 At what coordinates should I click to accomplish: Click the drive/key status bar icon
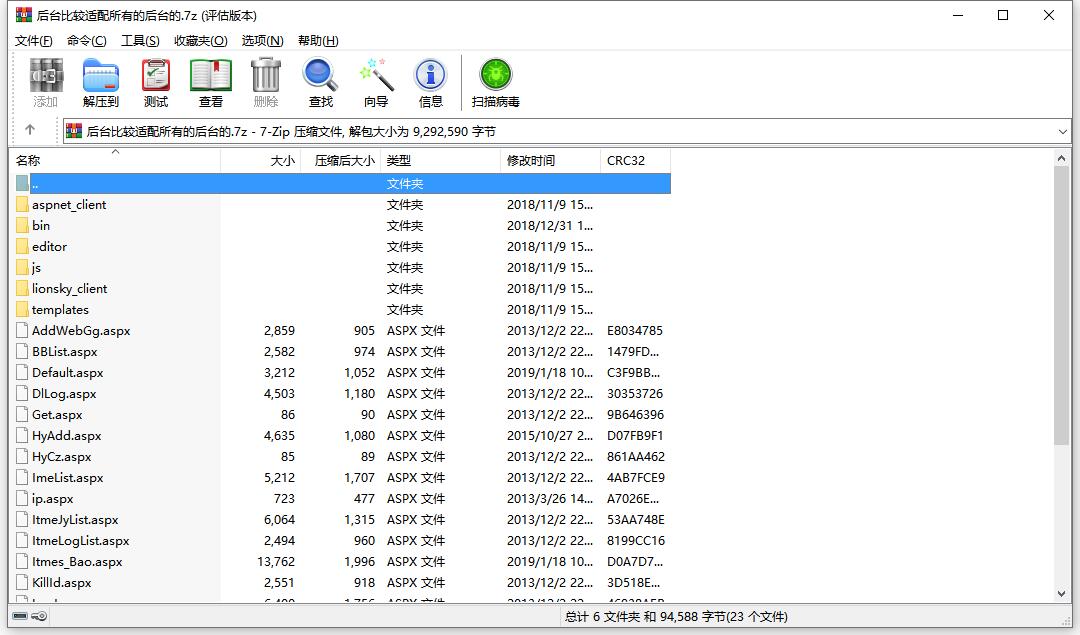click(x=29, y=617)
